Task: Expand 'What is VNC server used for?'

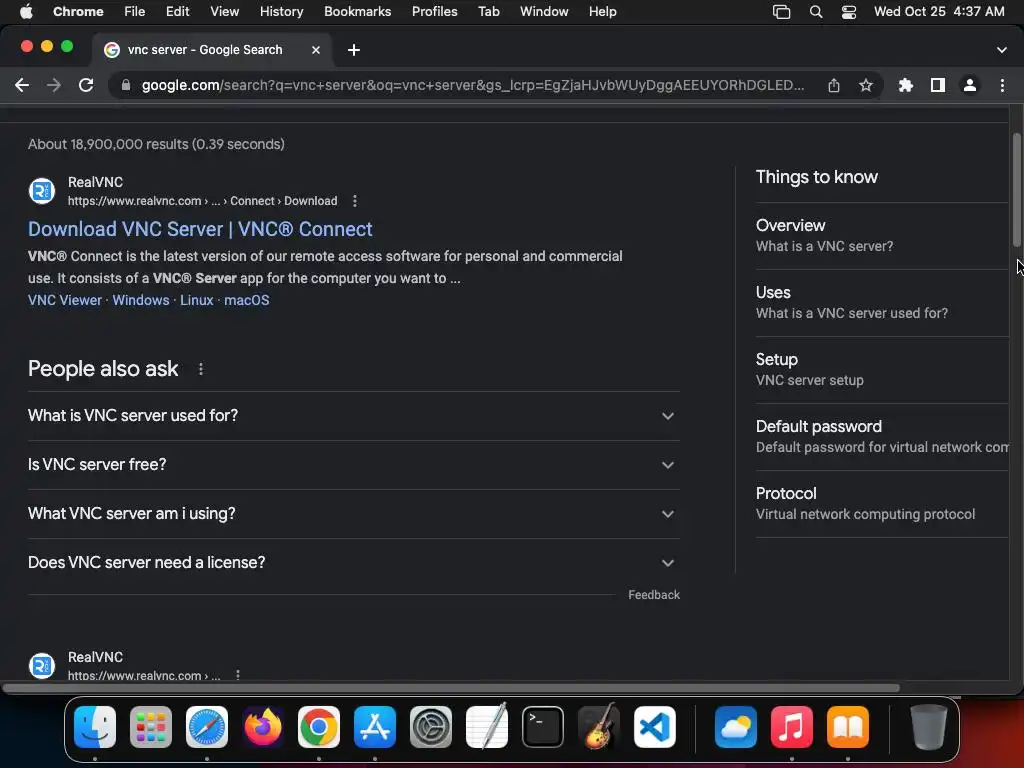Action: 353,416
